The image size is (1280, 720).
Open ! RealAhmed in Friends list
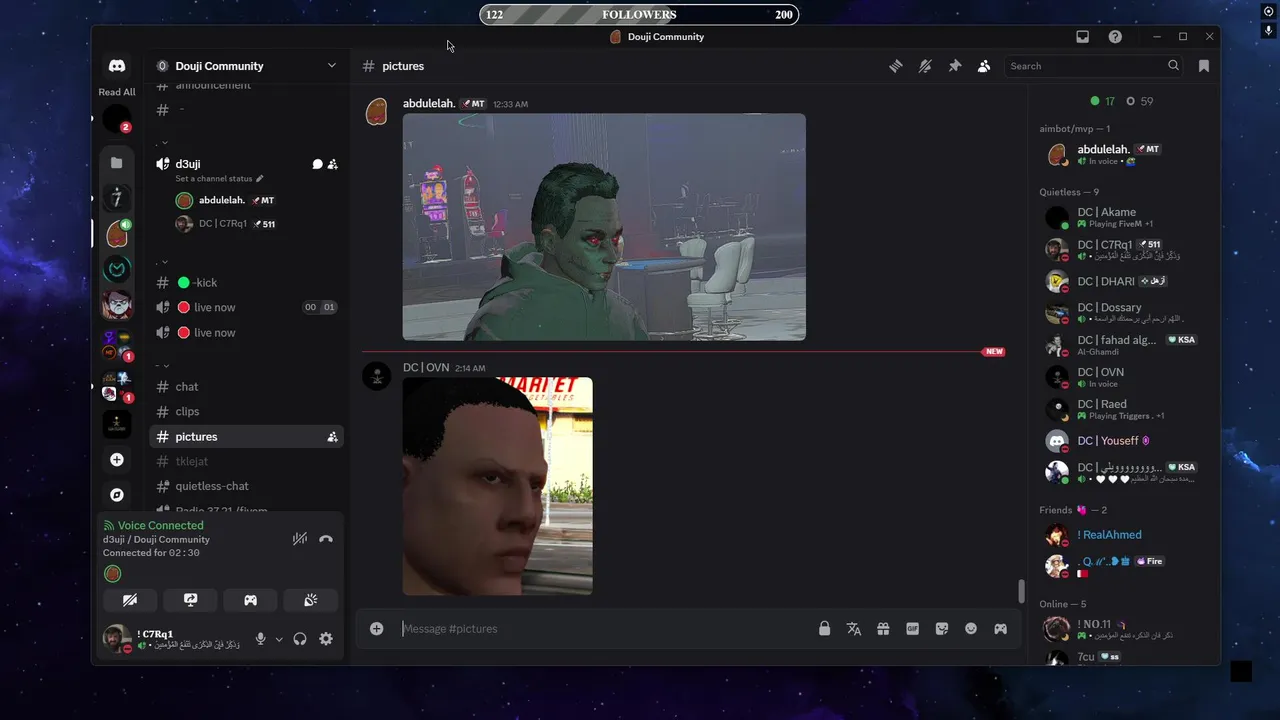pos(1120,535)
